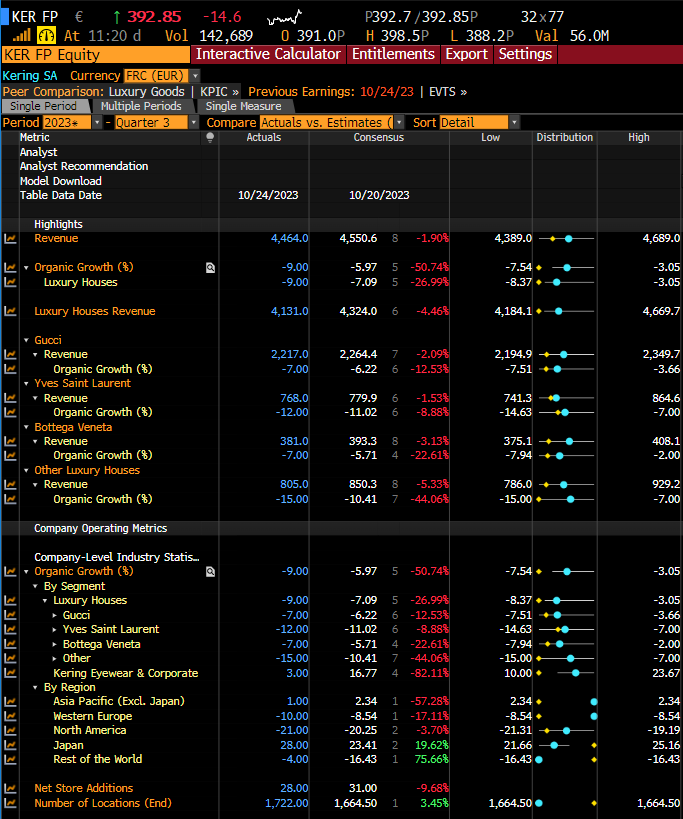Open chart icon for Yves Saint Laurent Revenue row

coord(10,399)
